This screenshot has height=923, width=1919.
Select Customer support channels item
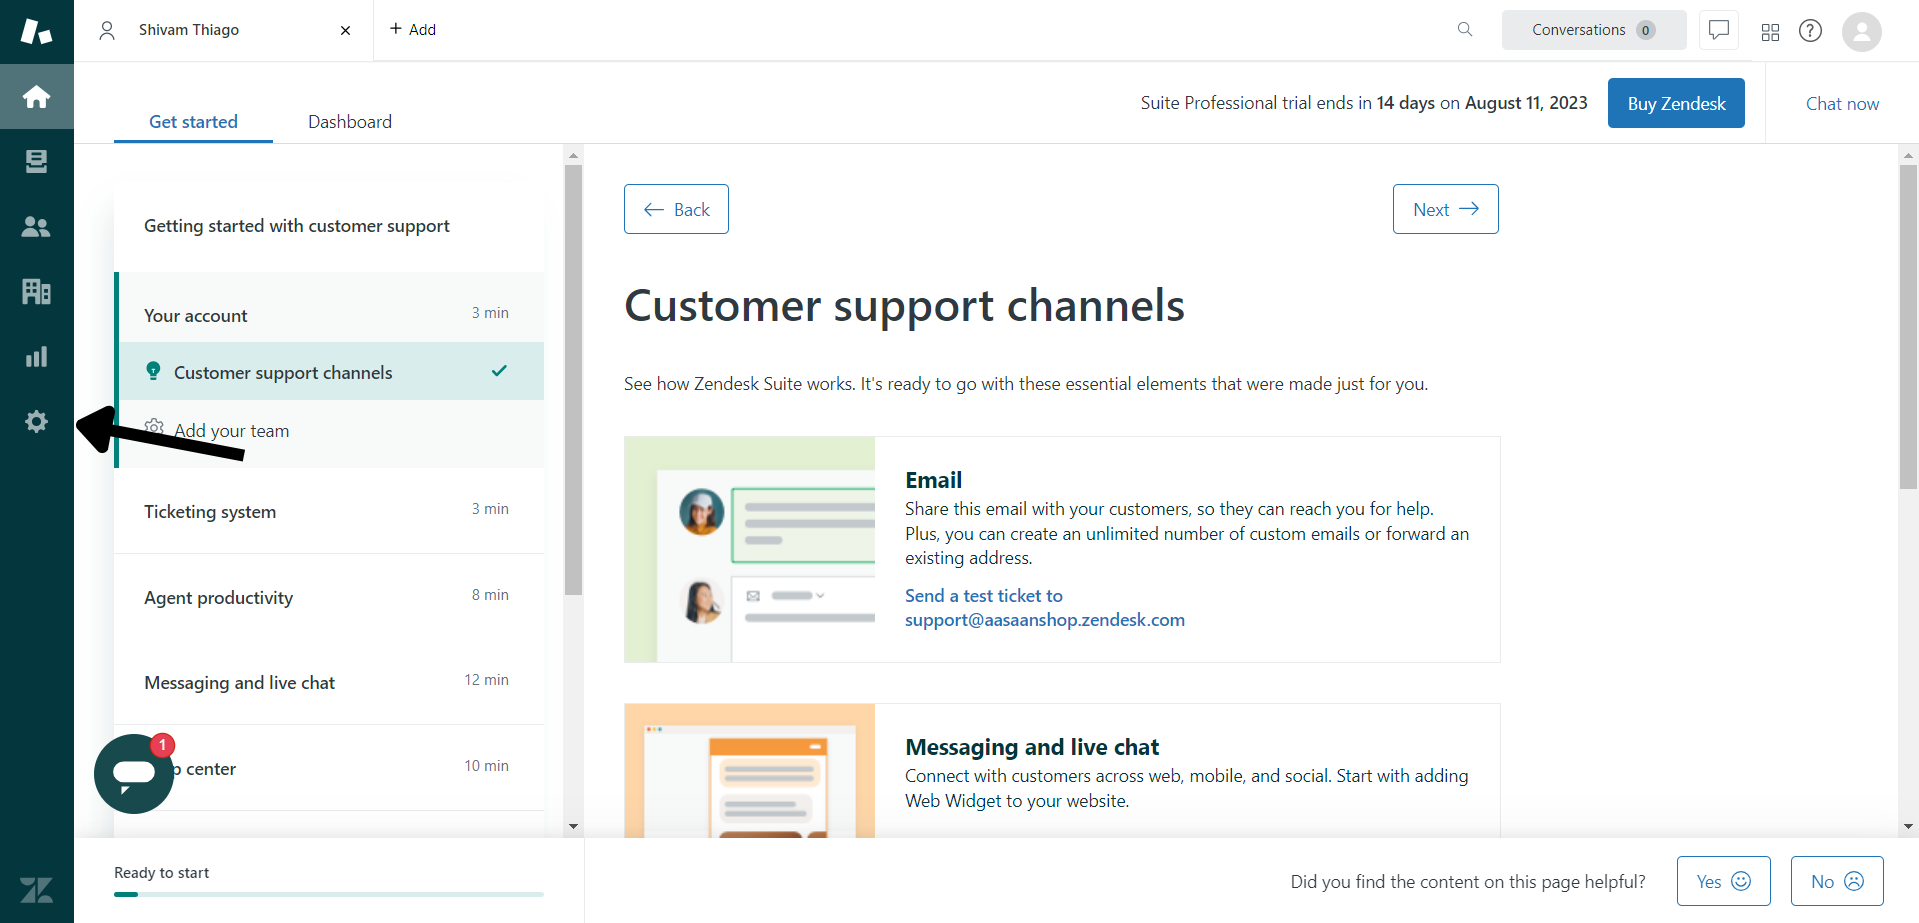331,372
